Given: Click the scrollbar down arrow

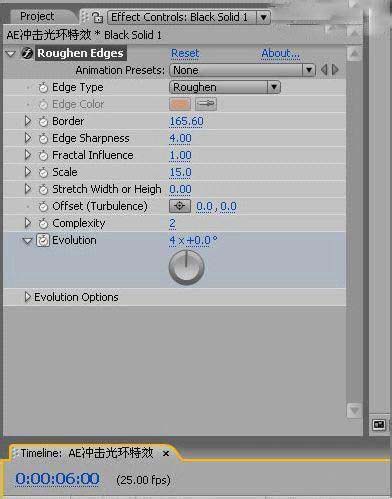Looking at the screenshot, I should click(354, 411).
